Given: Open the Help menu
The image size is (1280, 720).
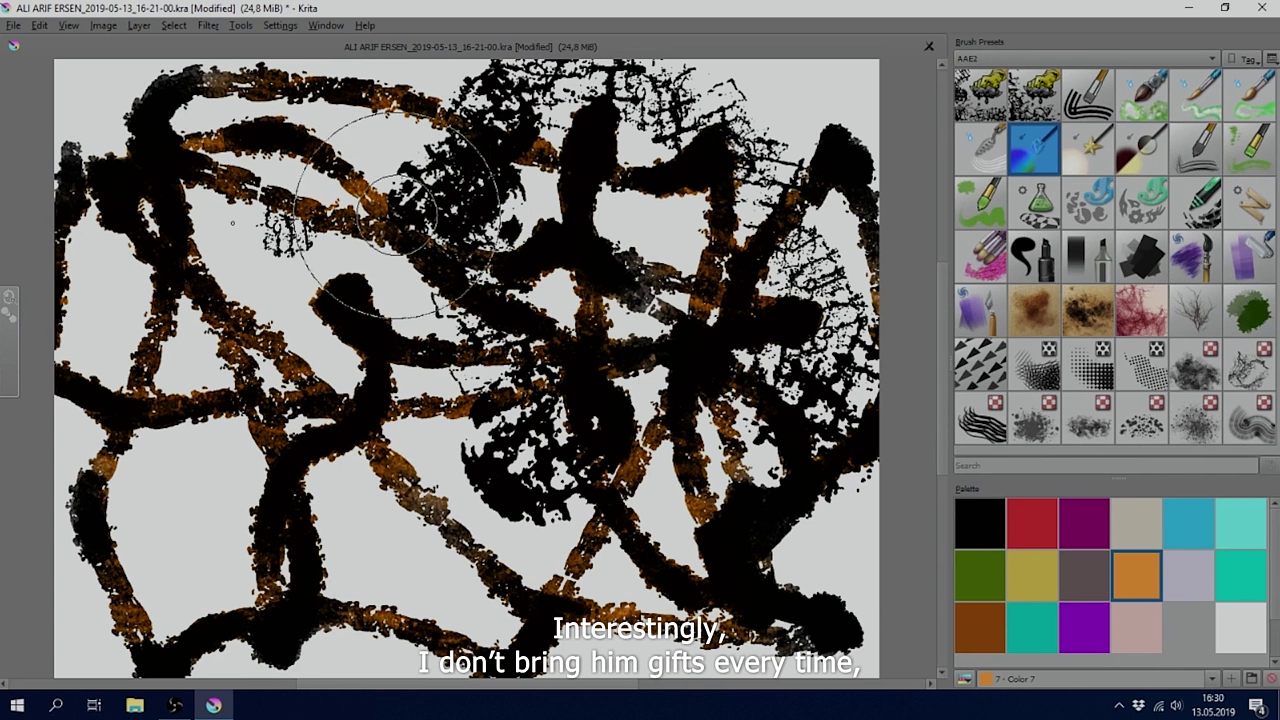Looking at the screenshot, I should pos(365,25).
